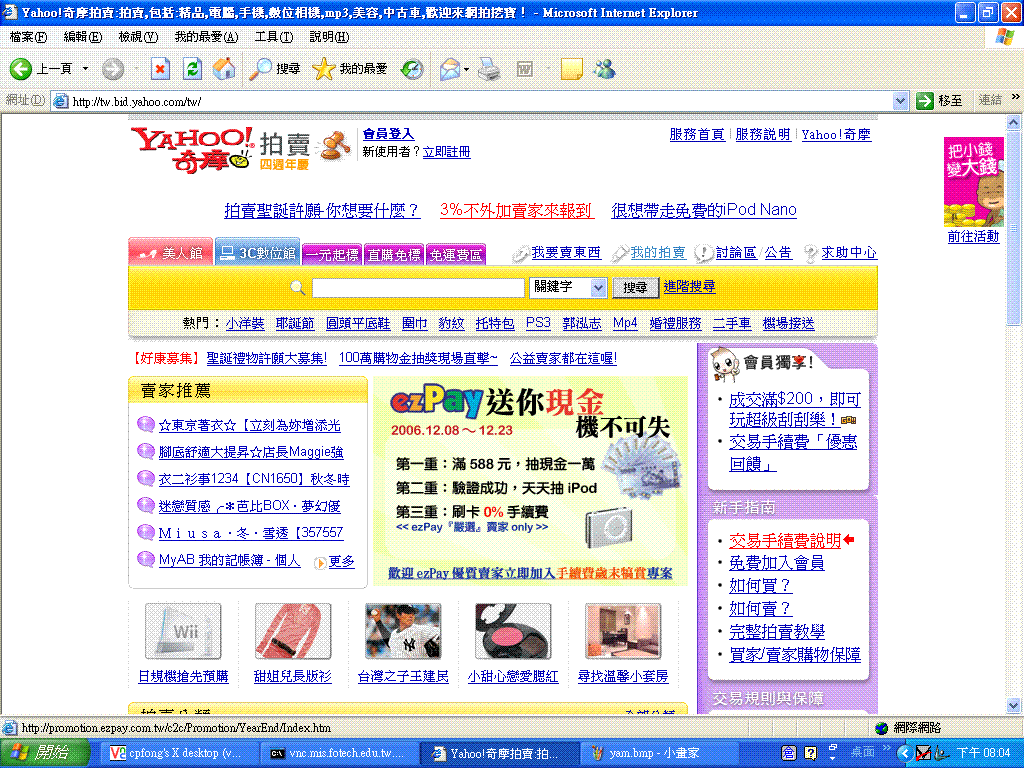Expand the Back button history dropdown arrow

coord(85,69)
